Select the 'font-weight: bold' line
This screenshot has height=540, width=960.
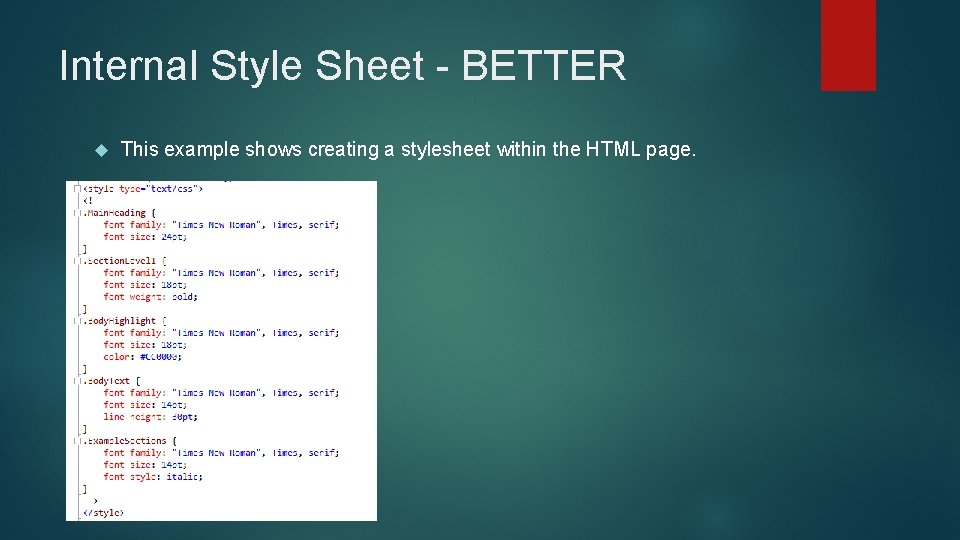(151, 297)
